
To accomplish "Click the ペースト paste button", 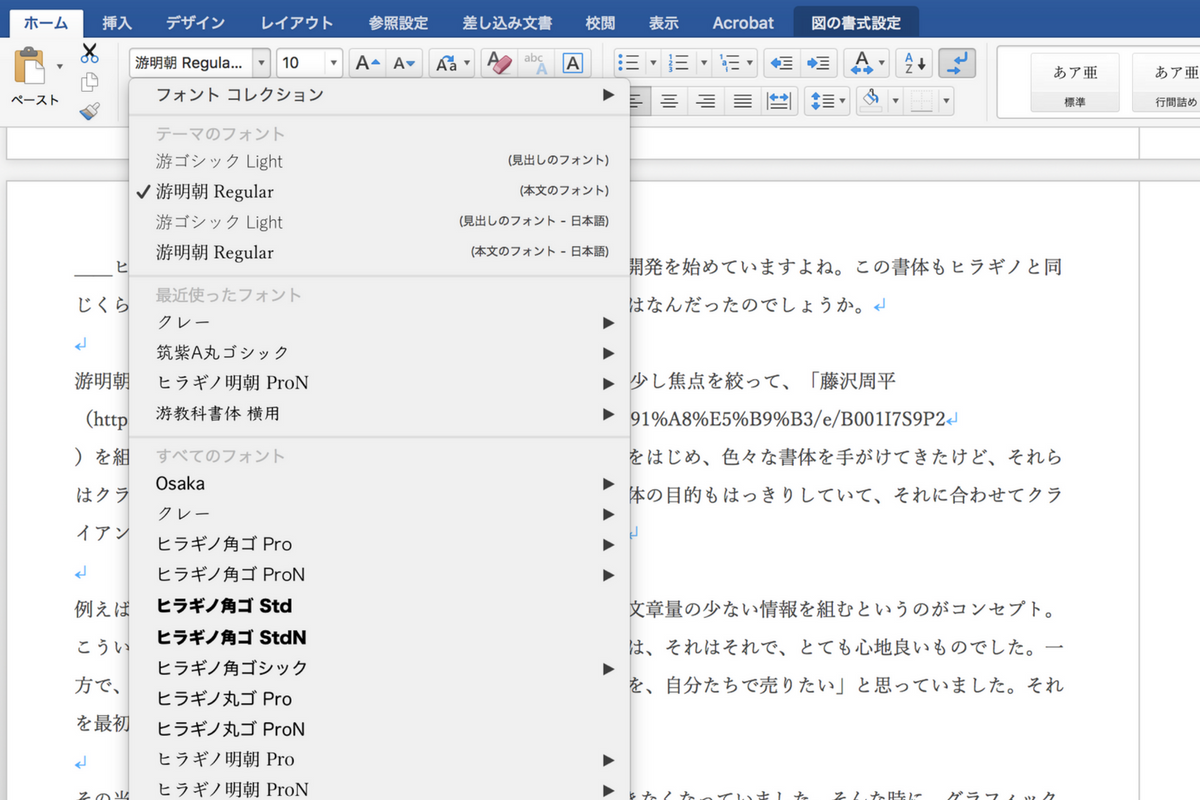I will (x=35, y=78).
